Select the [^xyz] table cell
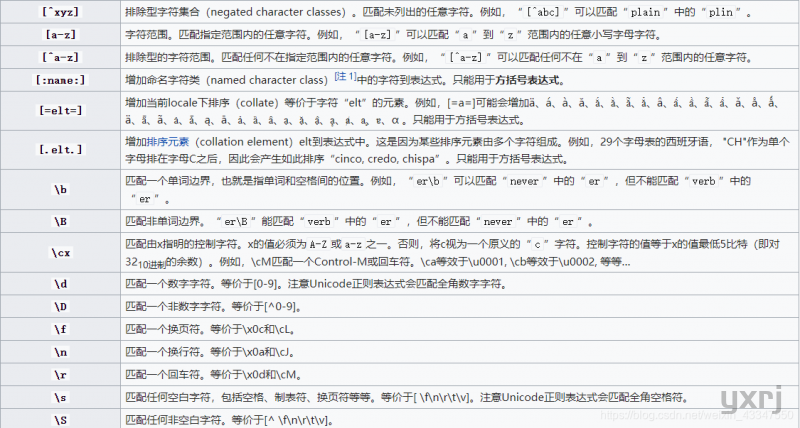 [60, 12]
